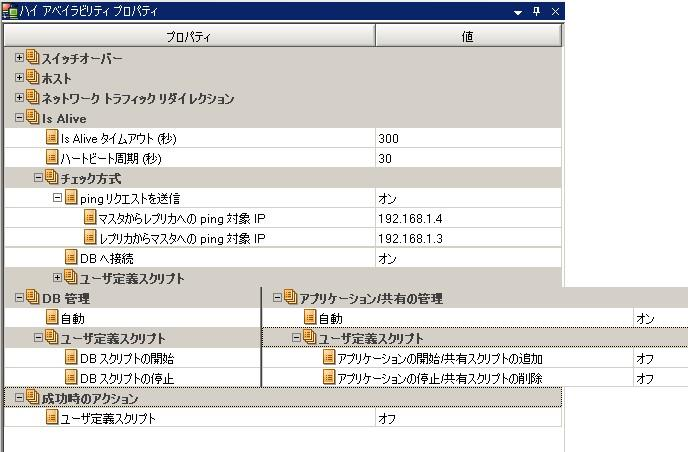Select the Is Alive タイムアウト (秒) row label
This screenshot has width=688, height=452.
[118, 139]
